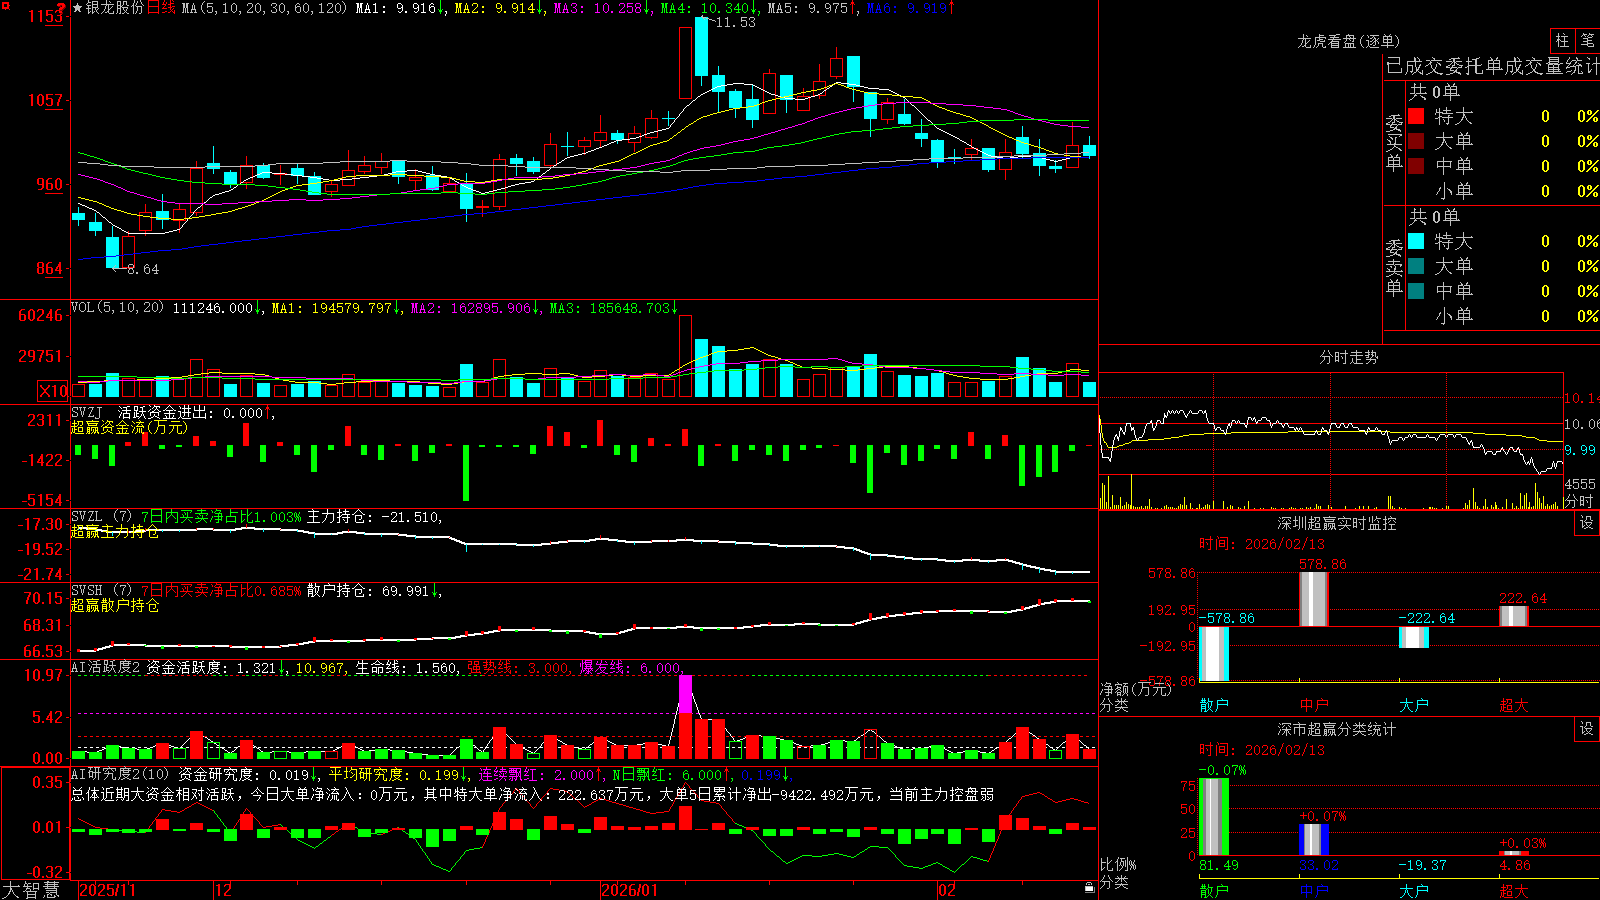
Task: Open 设 settings for 深市超赢分类统计
Action: point(1587,729)
